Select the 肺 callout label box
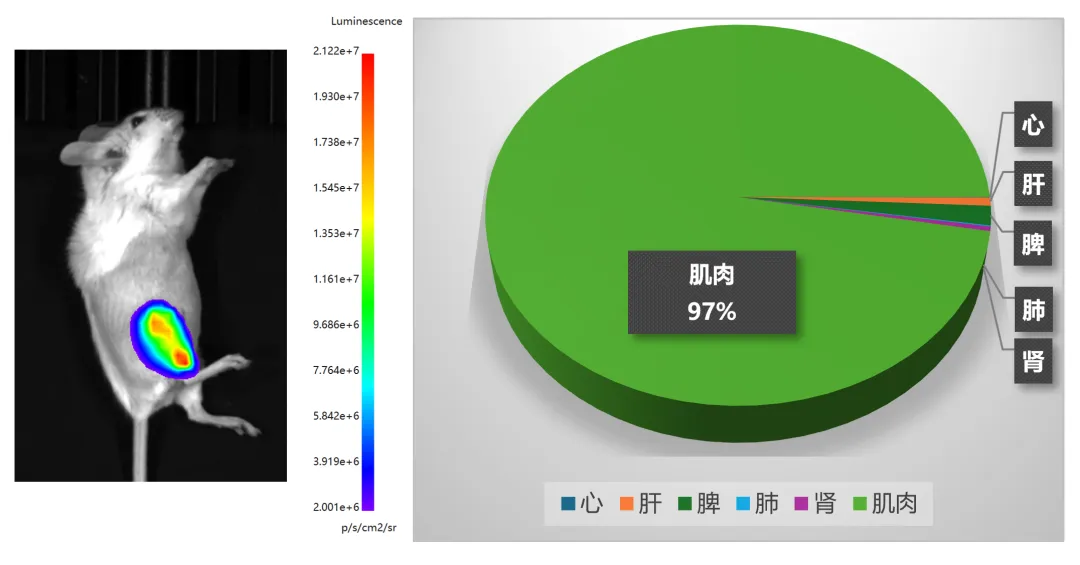 [1032, 309]
